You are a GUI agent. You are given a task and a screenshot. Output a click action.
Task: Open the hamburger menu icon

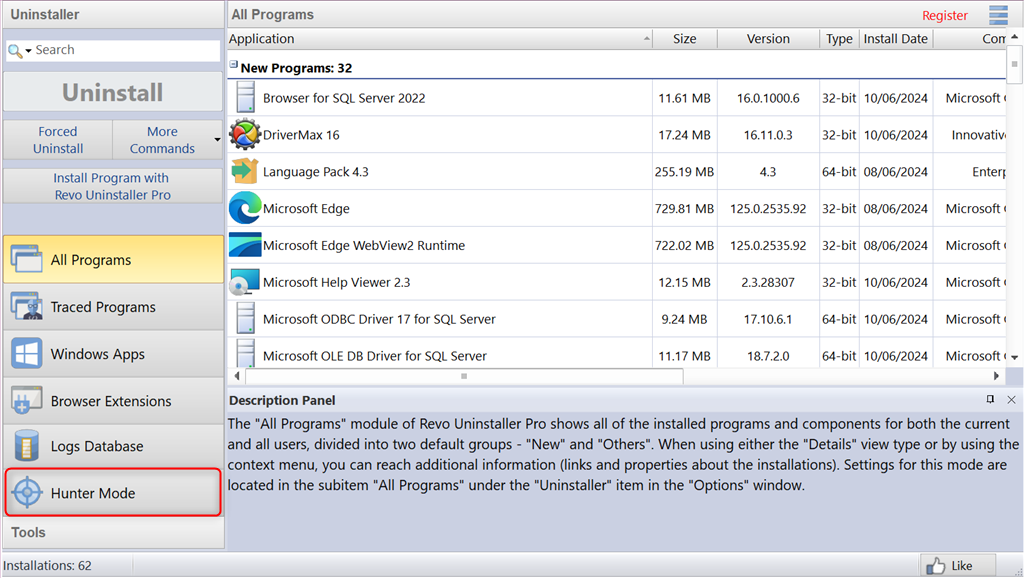click(998, 15)
